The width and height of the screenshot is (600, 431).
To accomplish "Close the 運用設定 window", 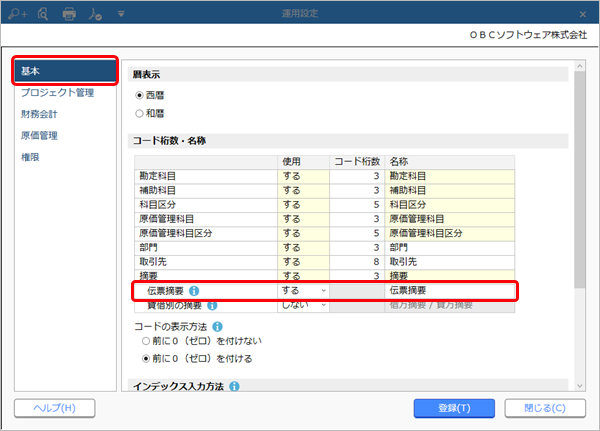I will pos(582,14).
